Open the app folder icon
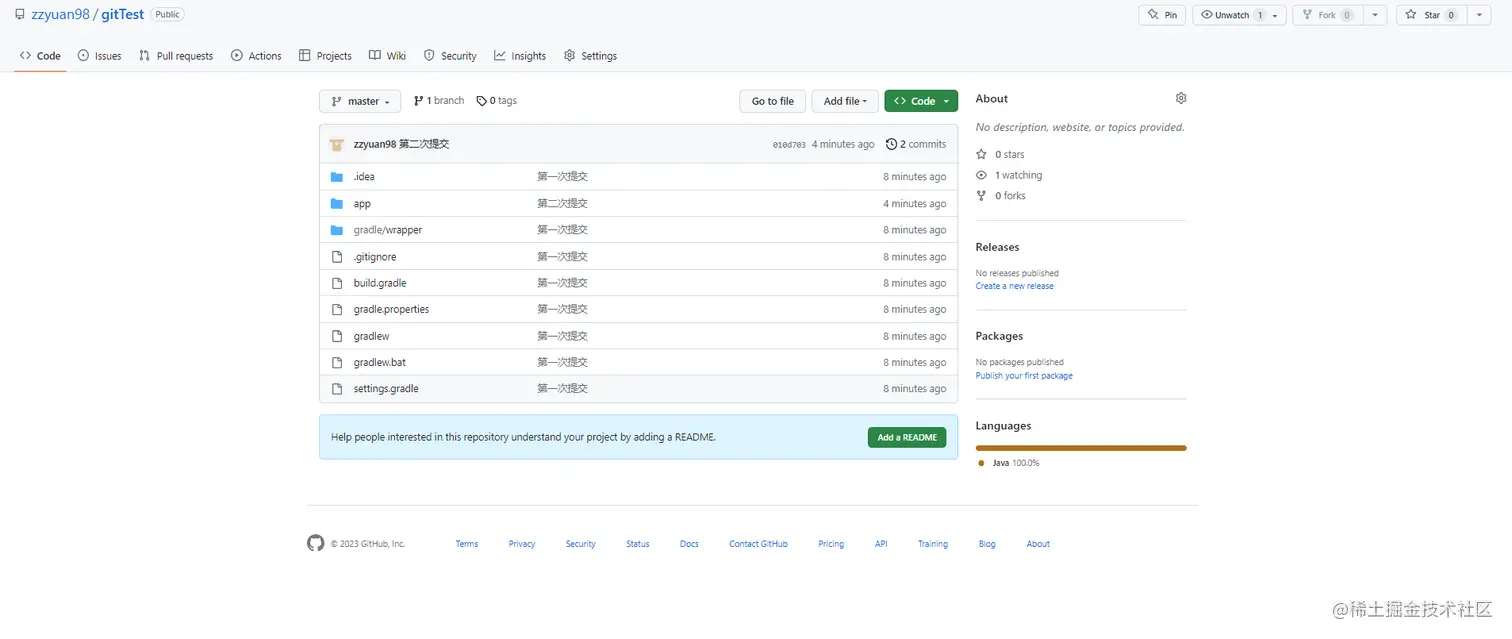 pos(337,204)
